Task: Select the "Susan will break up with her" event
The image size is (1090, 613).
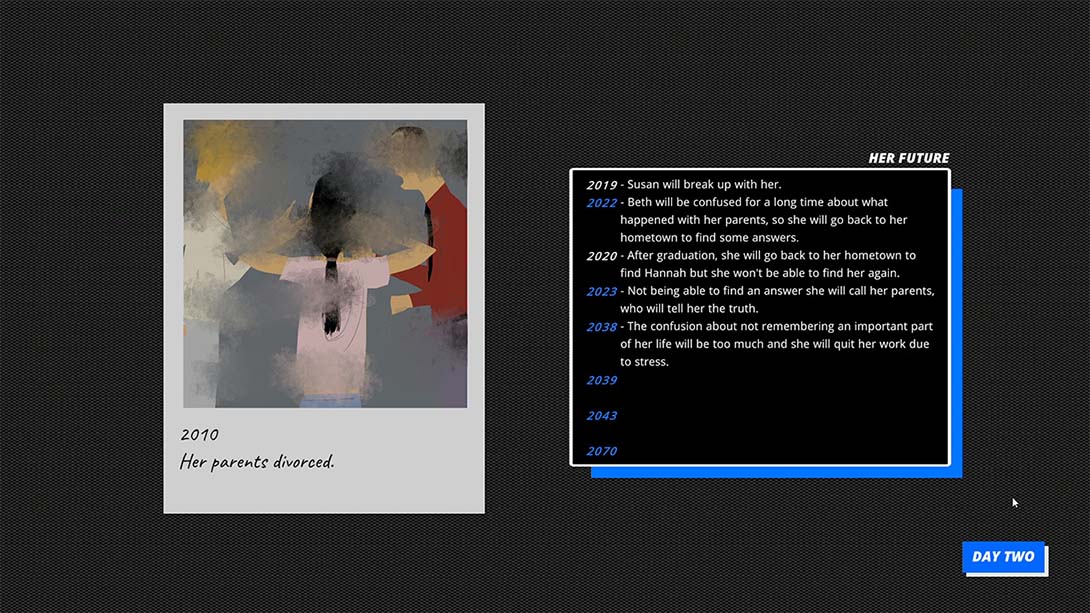Action: pos(704,185)
